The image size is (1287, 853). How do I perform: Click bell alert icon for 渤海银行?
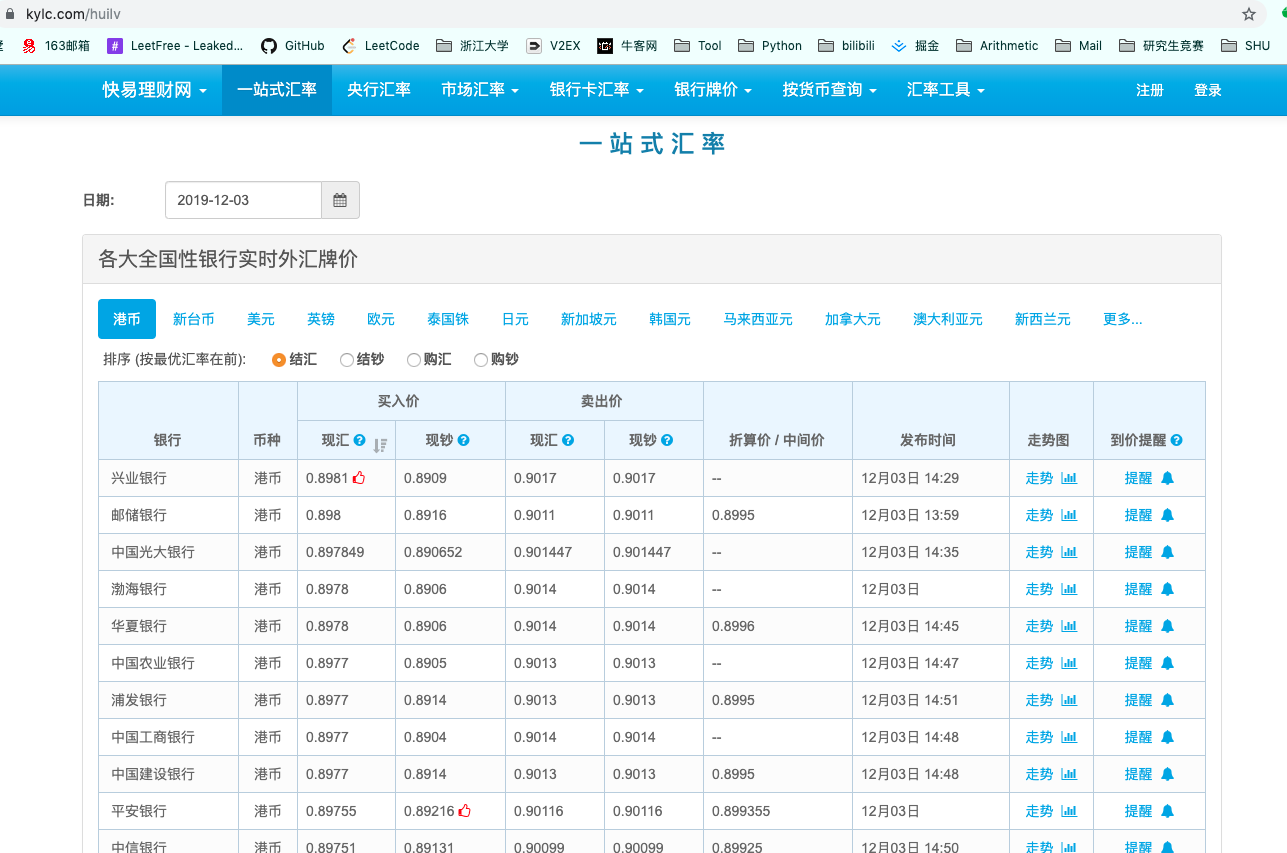pos(1167,589)
